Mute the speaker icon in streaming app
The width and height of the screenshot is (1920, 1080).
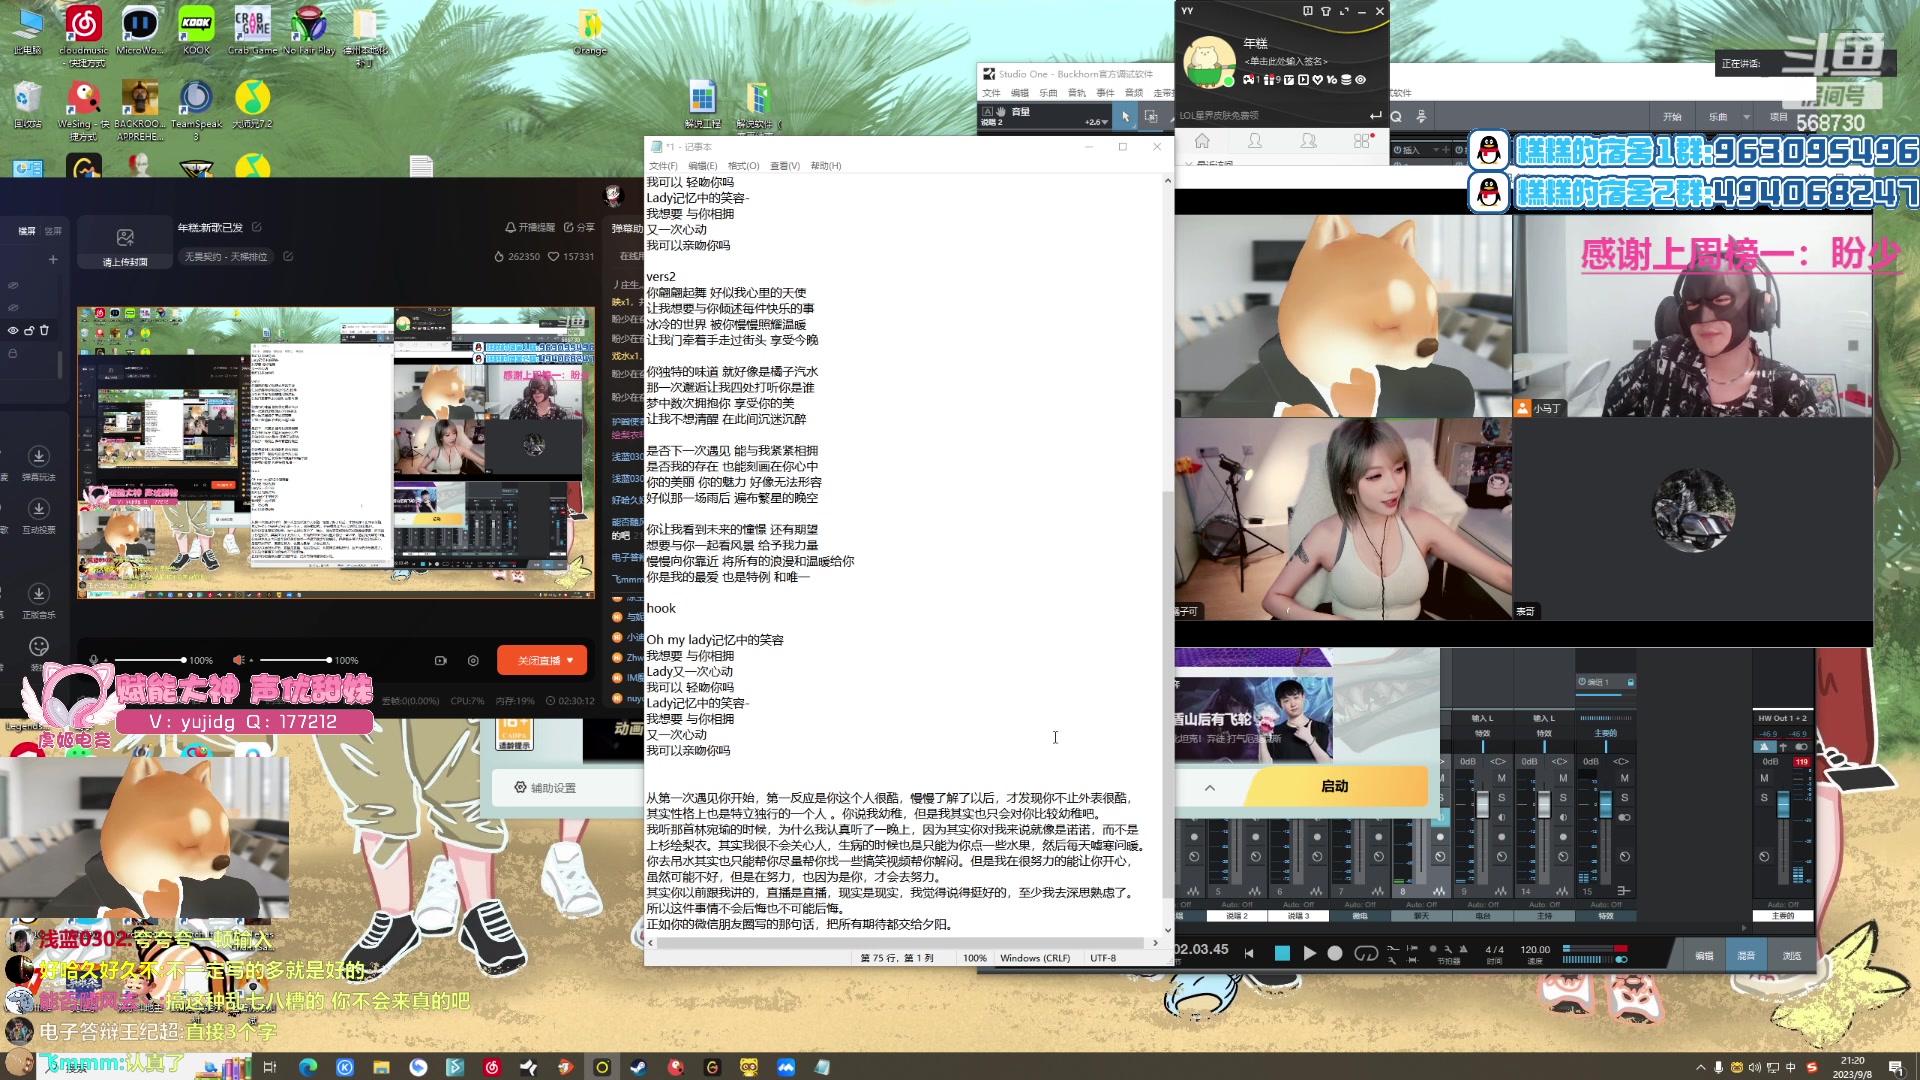click(x=238, y=660)
